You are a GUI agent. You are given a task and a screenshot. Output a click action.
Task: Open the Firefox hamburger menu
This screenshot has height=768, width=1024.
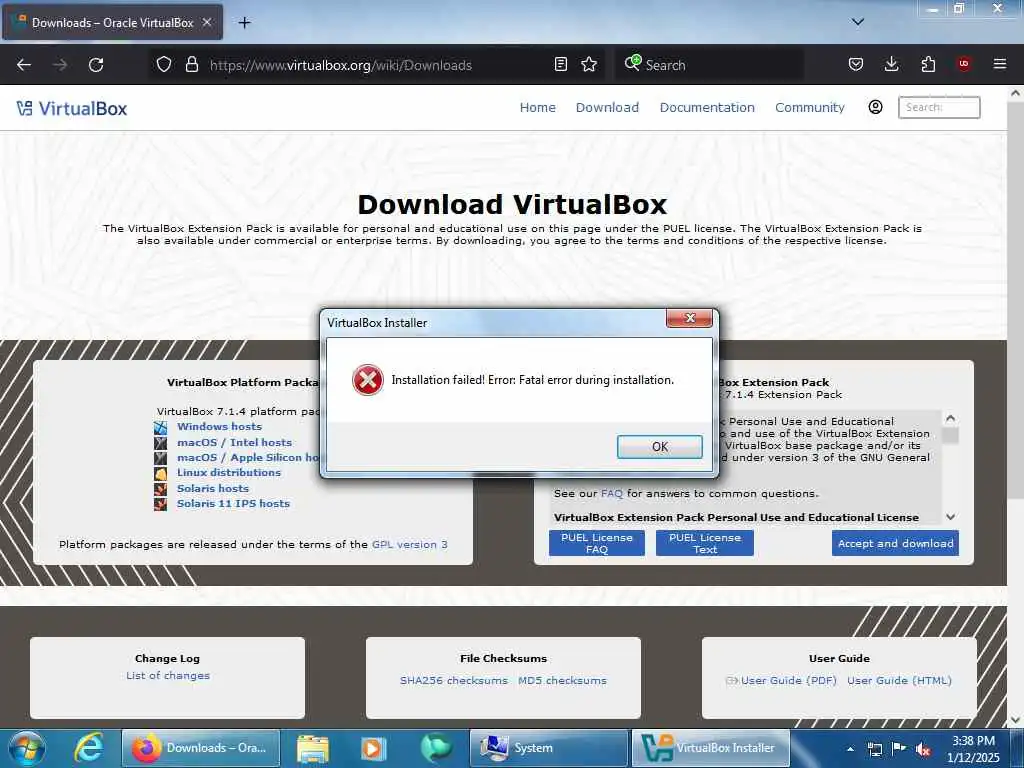(999, 64)
